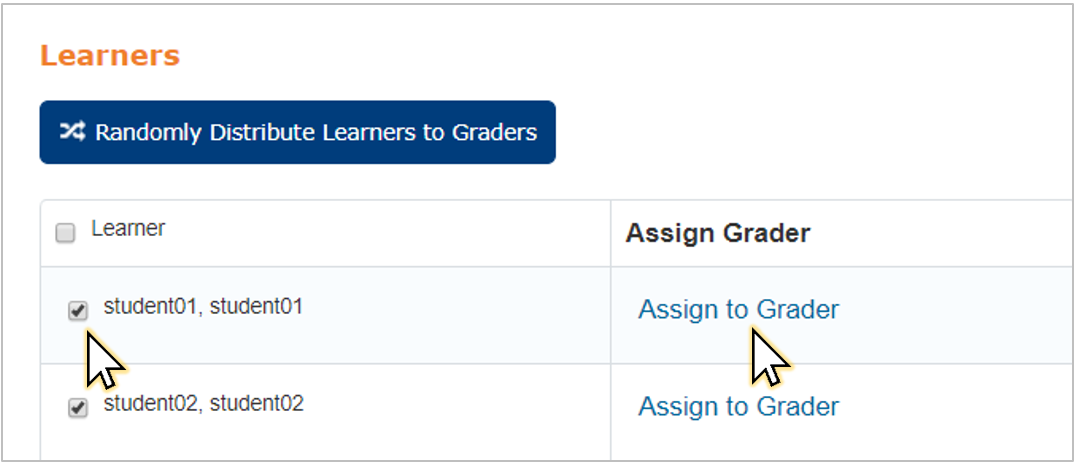Click the checkmark inside student01's box
This screenshot has width=1076, height=464.
pos(78,312)
